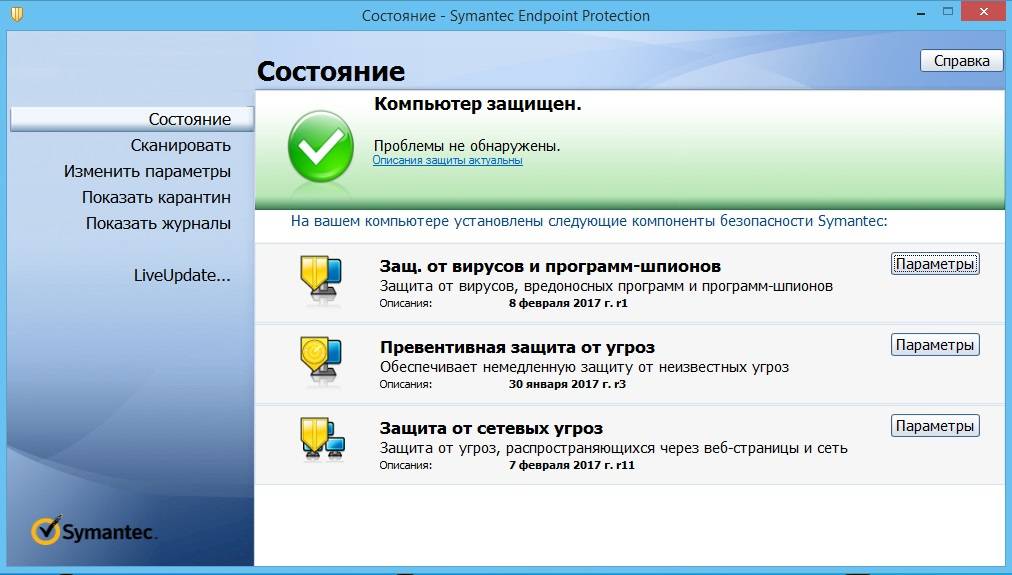The image size is (1012, 575).
Task: Click the virus and spyware protection shield icon
Action: [x=321, y=279]
